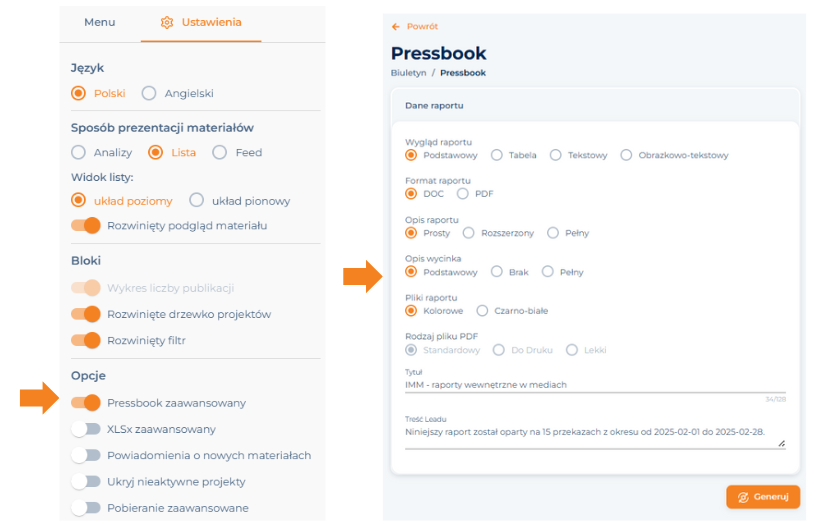Enable Ukryj nieaktywne projekty switch
Viewport: 817px width, 525px height.
coord(86,482)
